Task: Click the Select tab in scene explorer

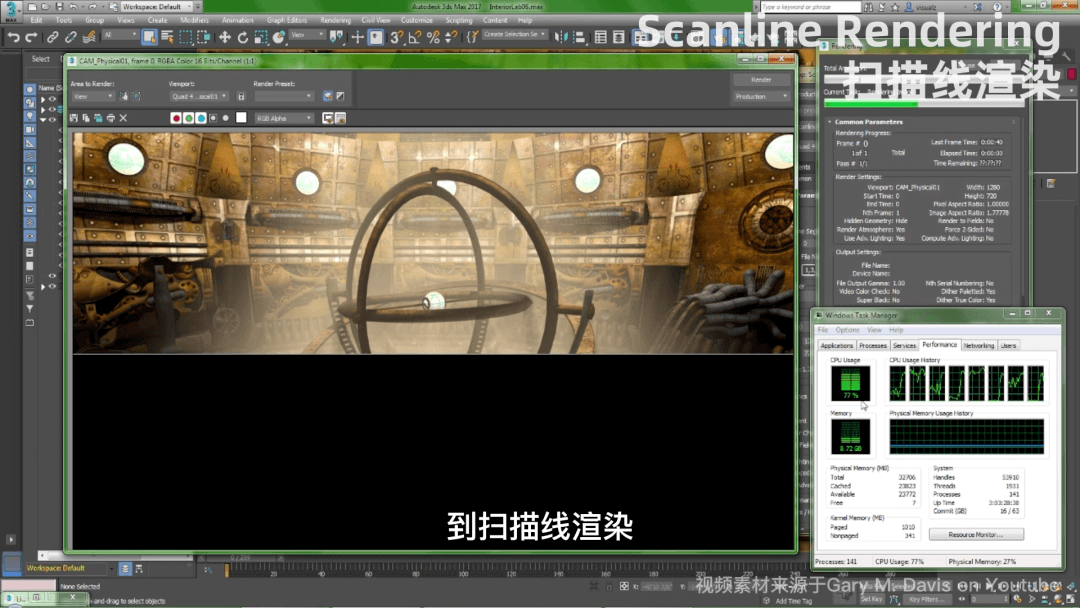Action: 41,59
